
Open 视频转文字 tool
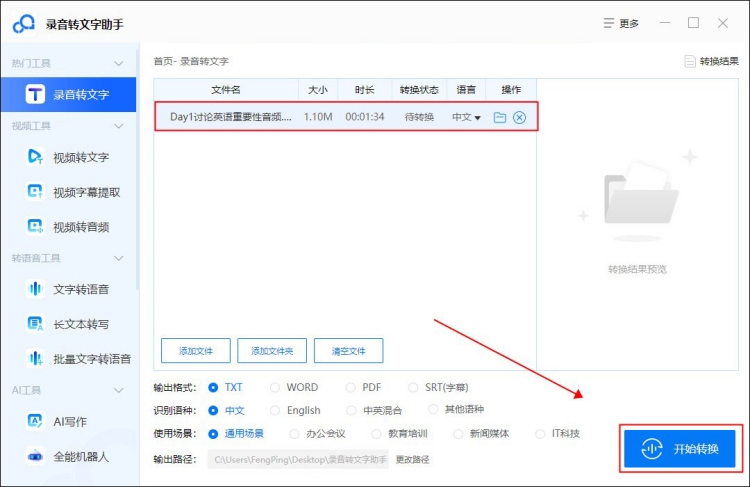68,157
